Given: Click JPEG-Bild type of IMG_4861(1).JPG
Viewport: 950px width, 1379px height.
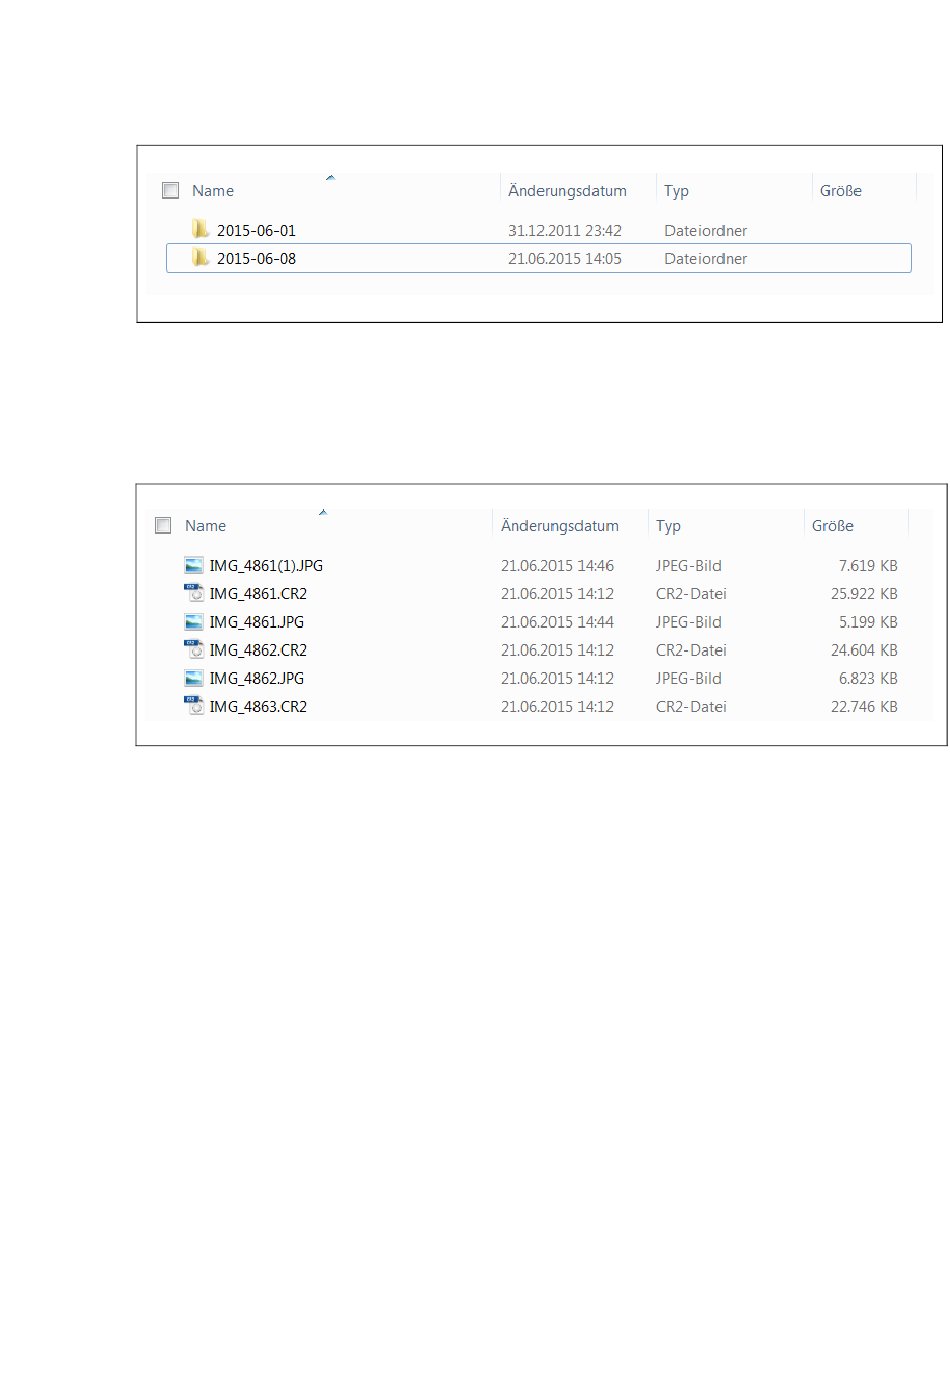Looking at the screenshot, I should [689, 566].
